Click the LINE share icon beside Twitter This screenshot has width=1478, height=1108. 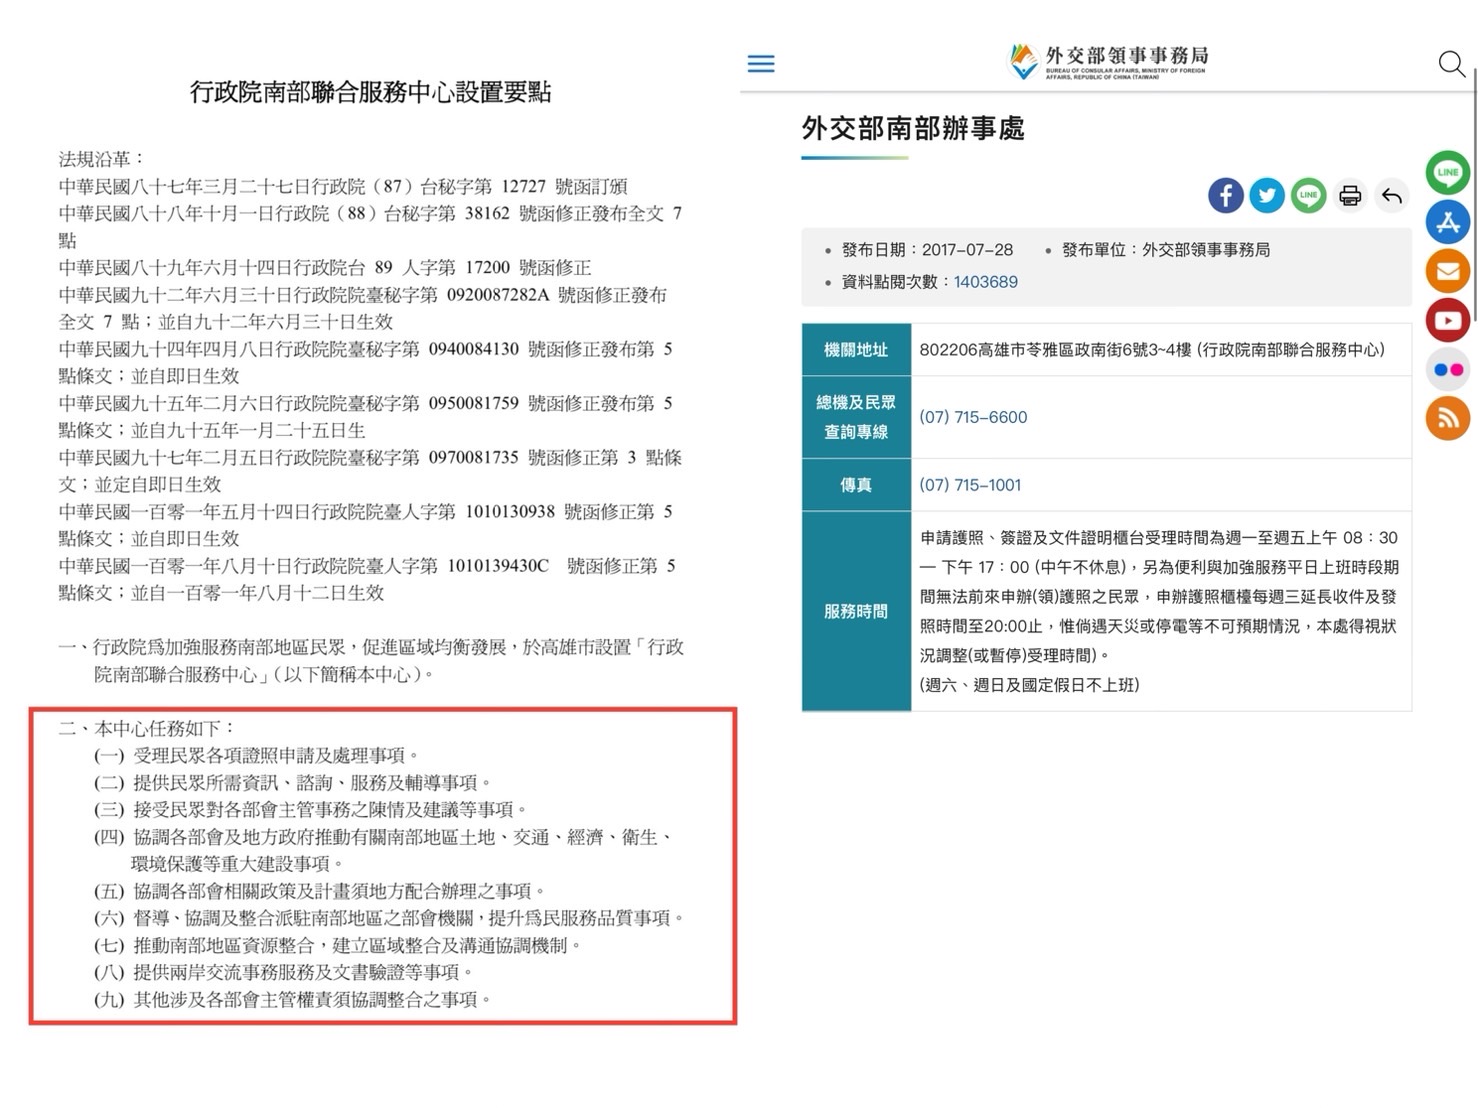pyautogui.click(x=1308, y=195)
